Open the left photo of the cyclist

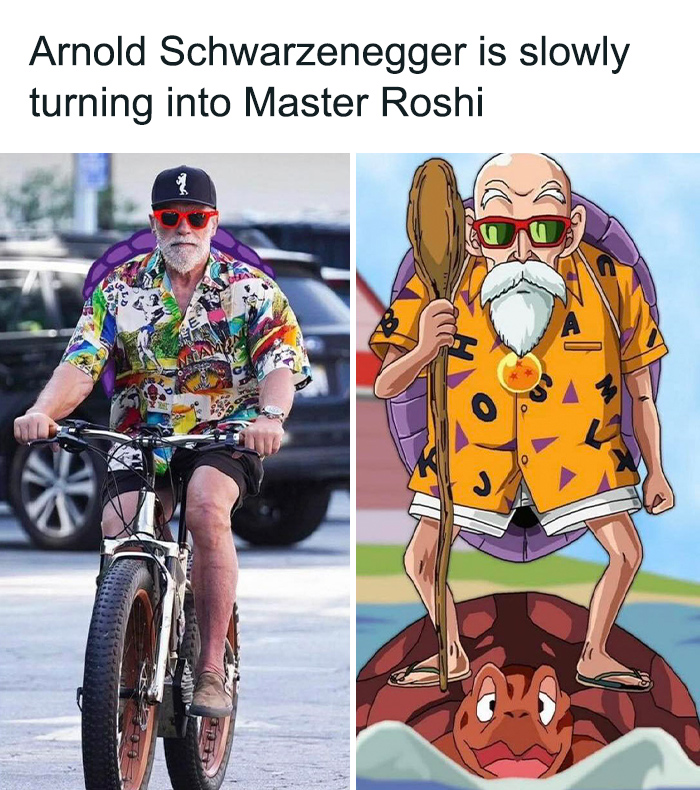pos(175,471)
